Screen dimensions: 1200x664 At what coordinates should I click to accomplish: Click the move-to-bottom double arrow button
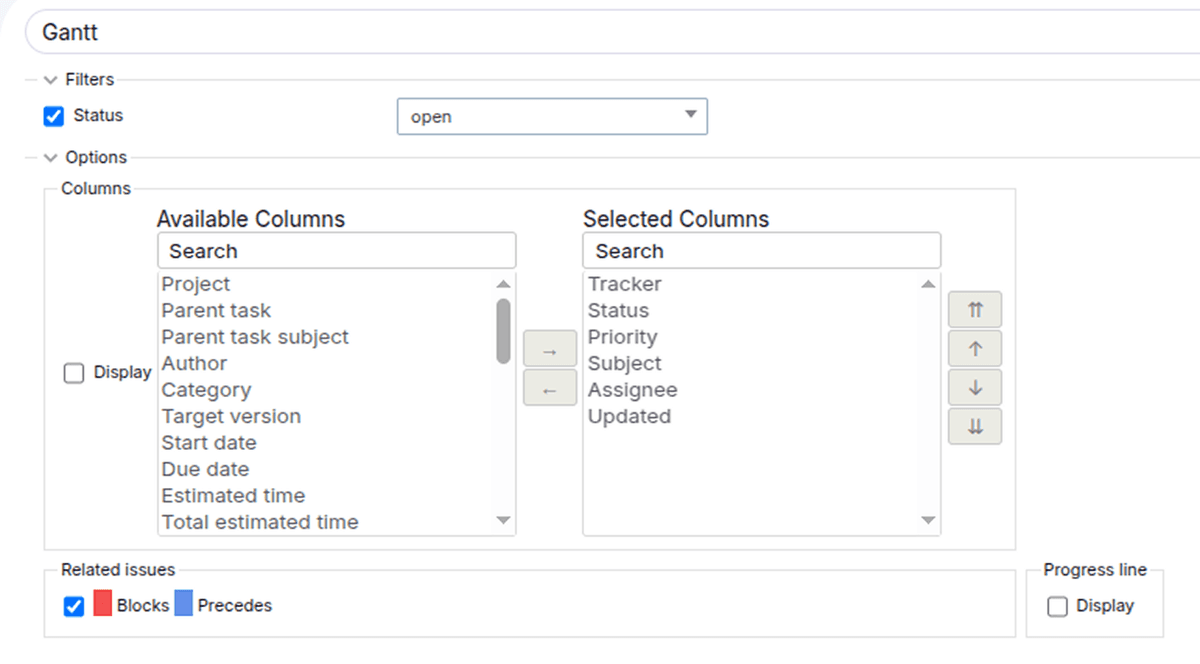[x=975, y=426]
